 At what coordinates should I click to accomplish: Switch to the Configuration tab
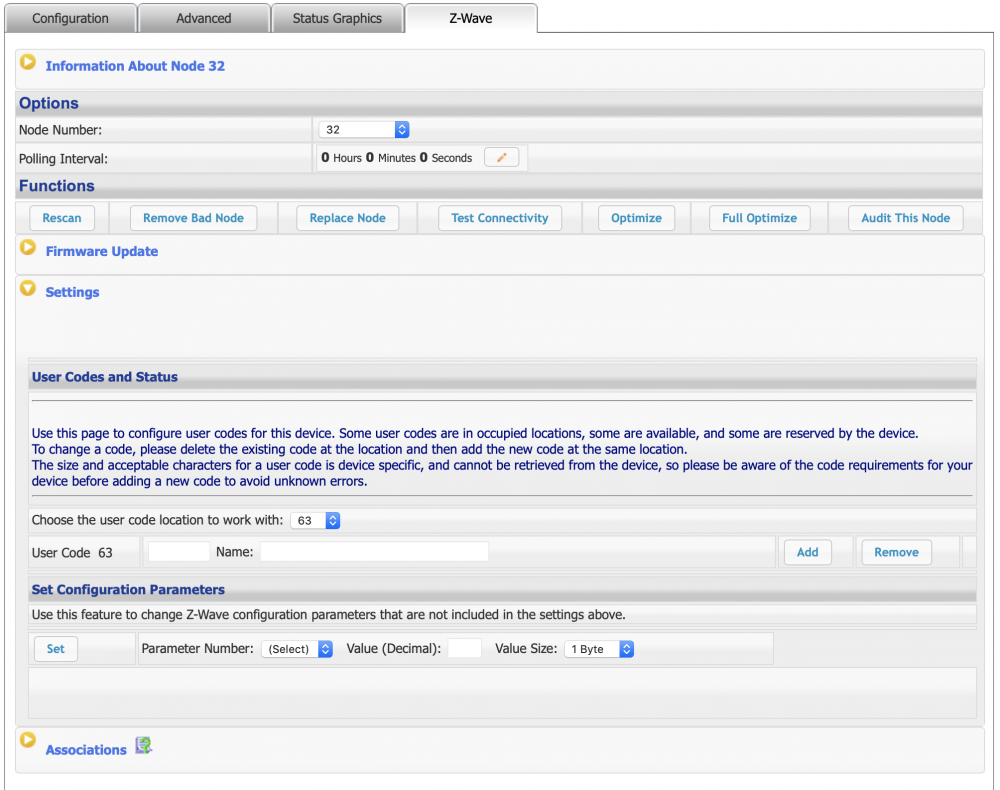(x=70, y=18)
